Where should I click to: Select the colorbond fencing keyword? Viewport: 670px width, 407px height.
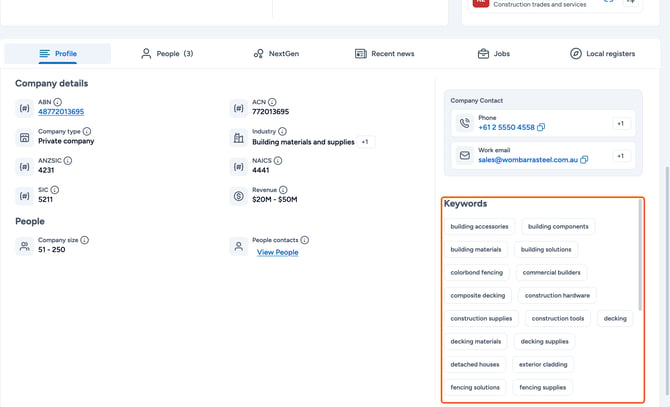click(477, 272)
